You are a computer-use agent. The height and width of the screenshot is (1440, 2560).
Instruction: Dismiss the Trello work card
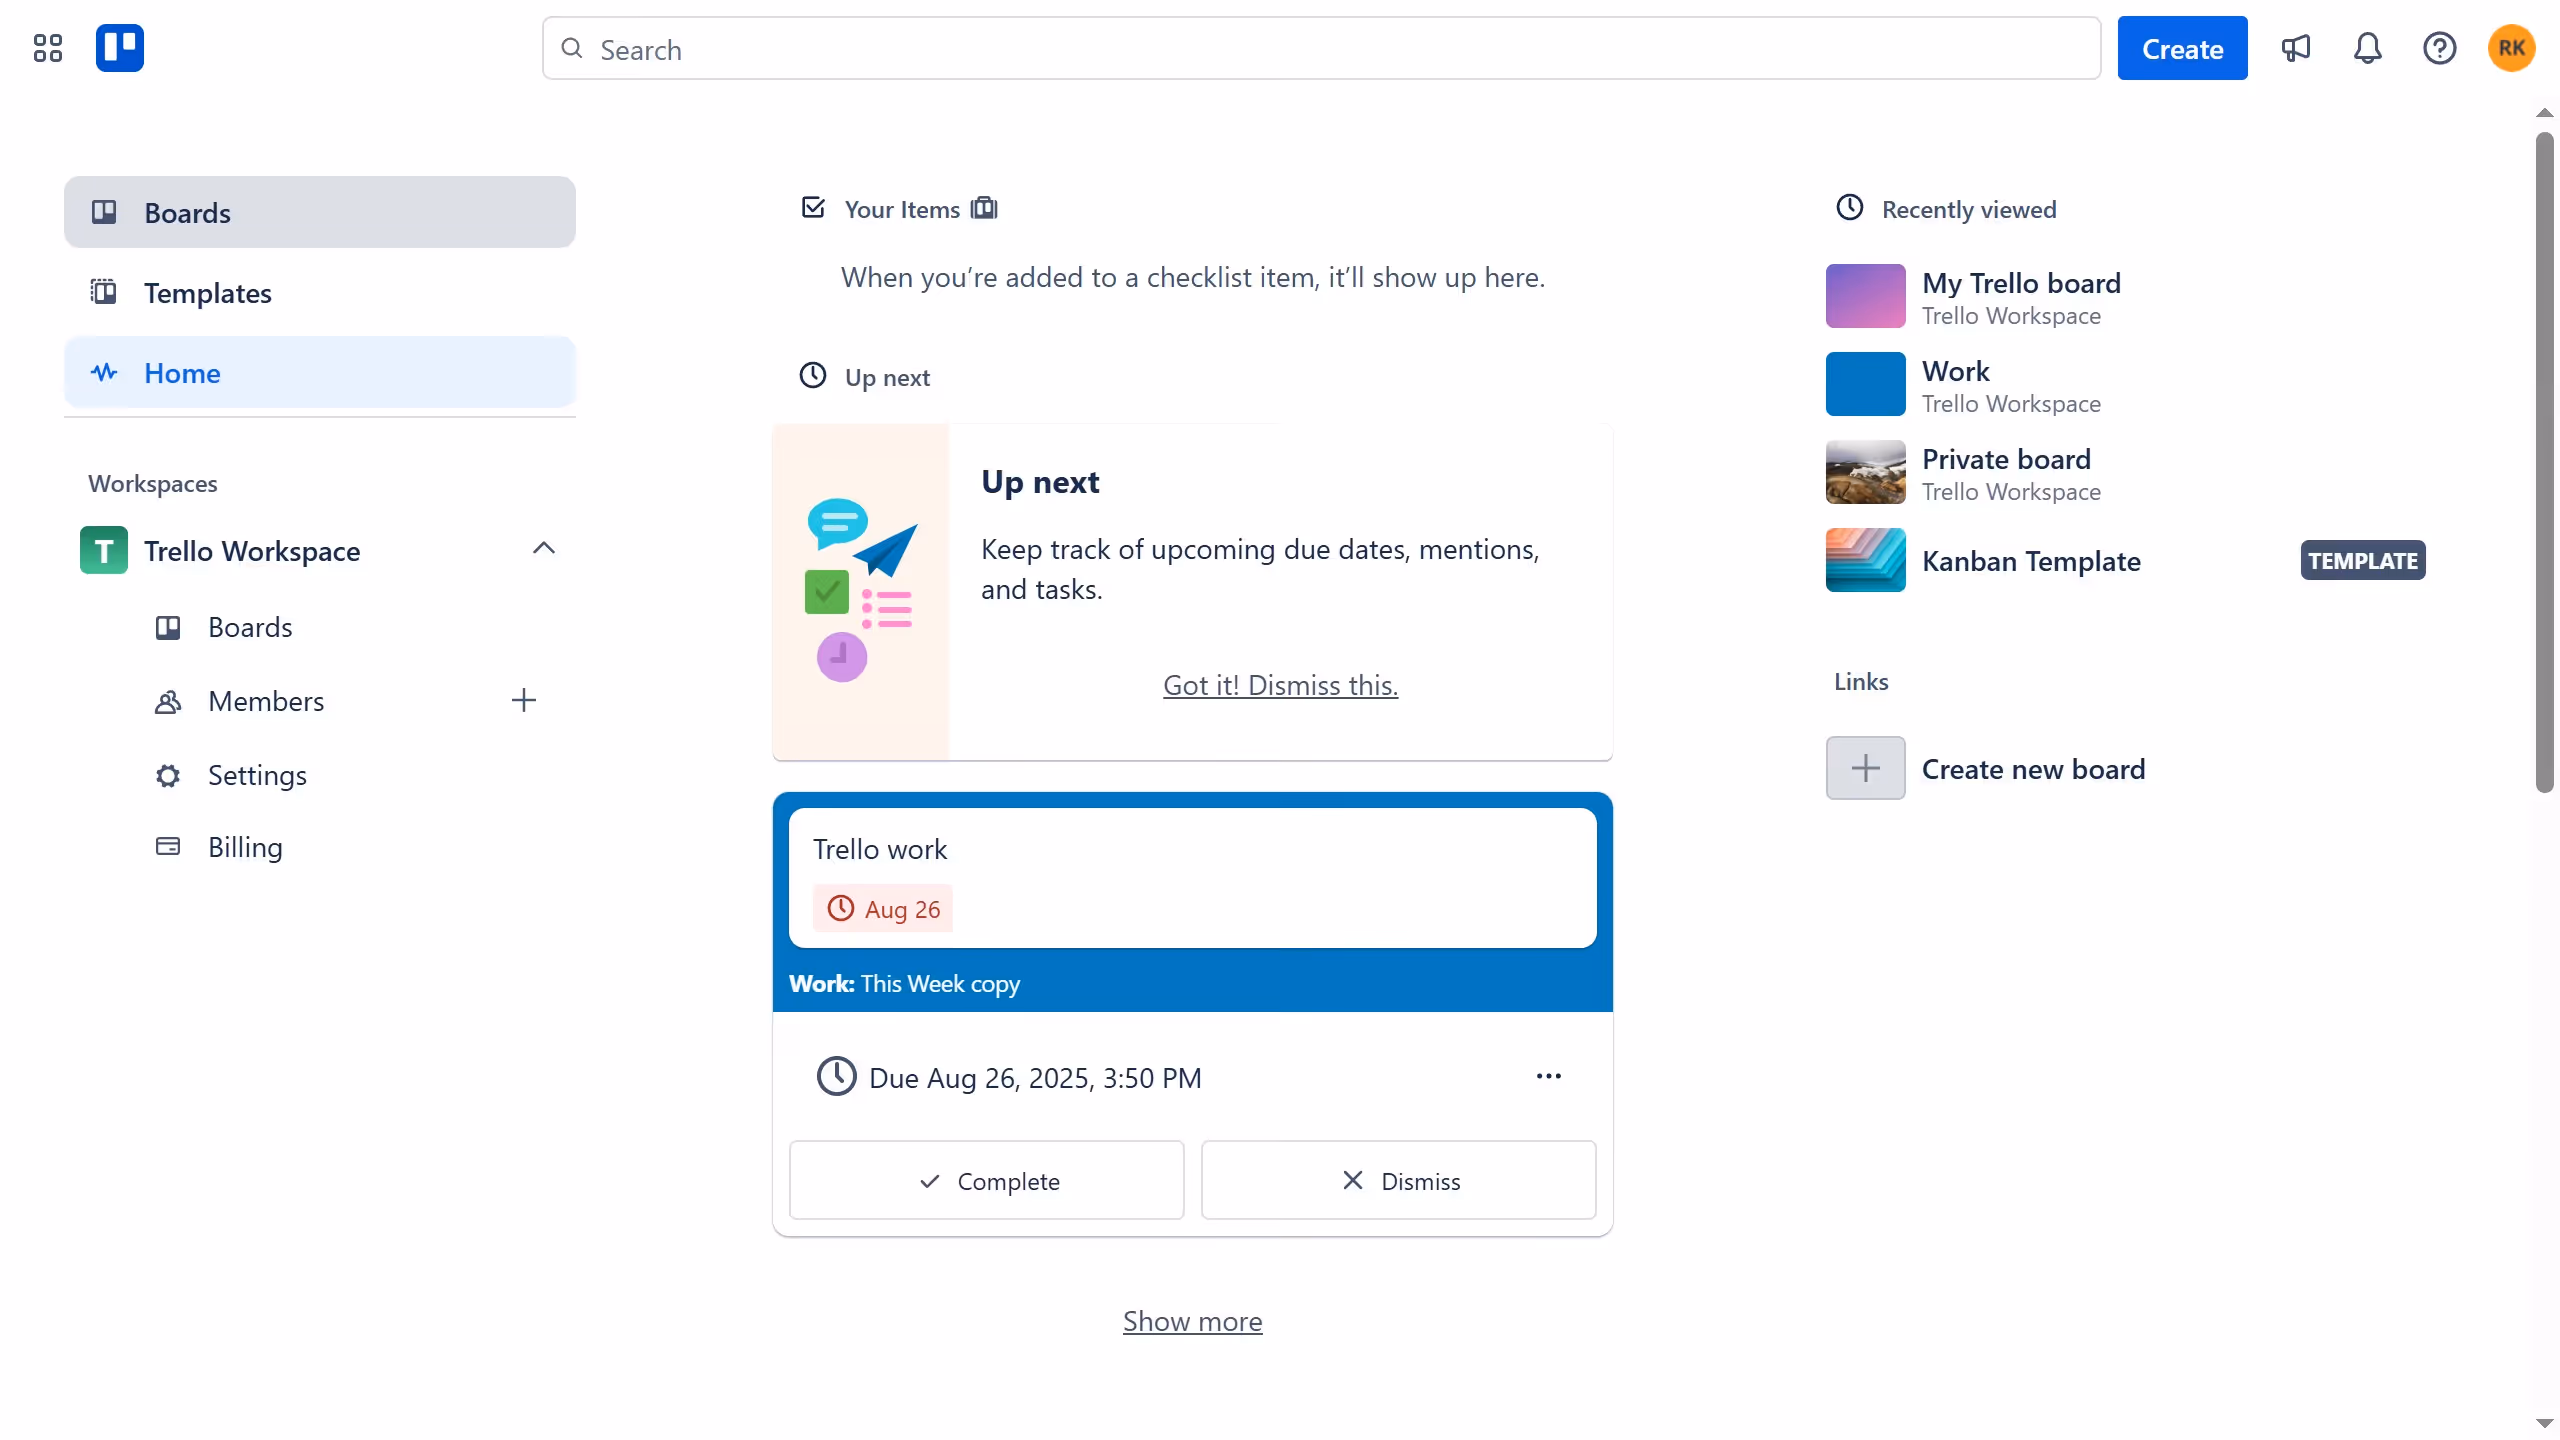point(1397,1180)
